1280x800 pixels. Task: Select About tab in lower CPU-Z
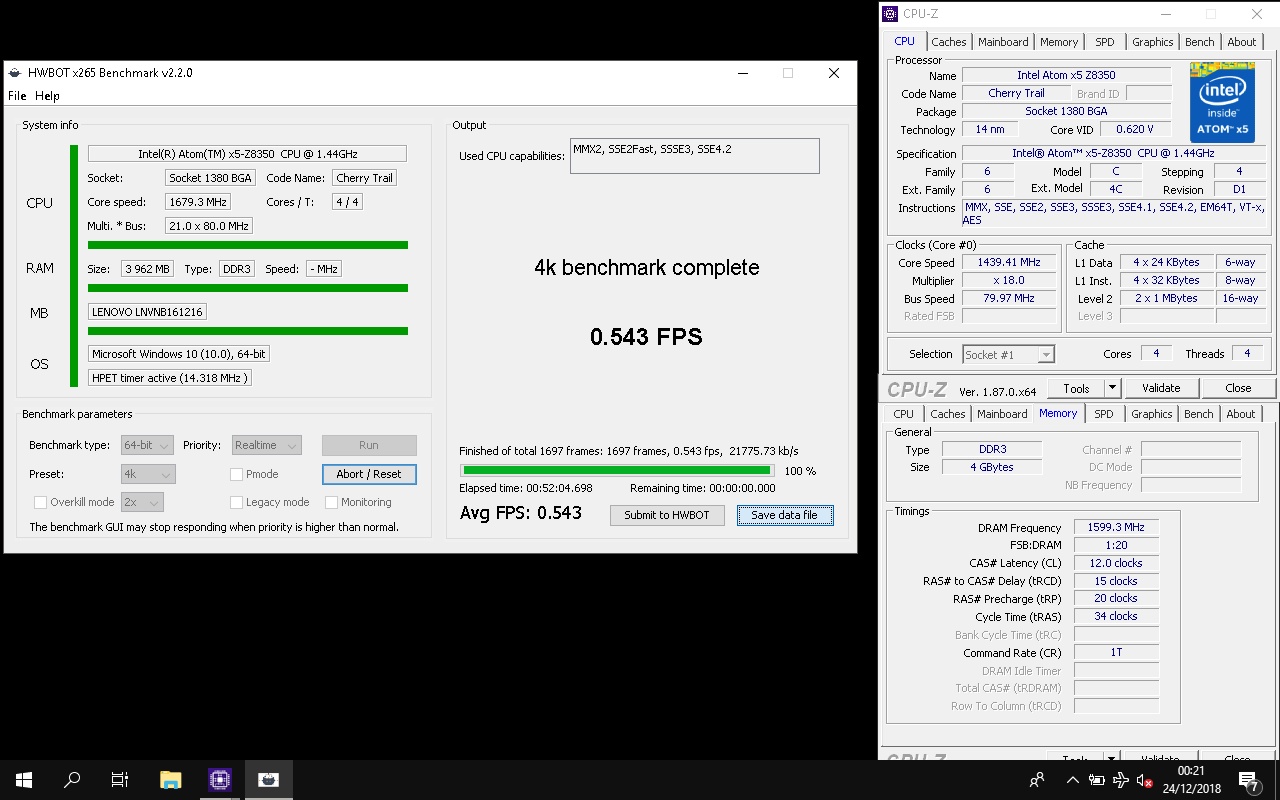pos(1241,414)
